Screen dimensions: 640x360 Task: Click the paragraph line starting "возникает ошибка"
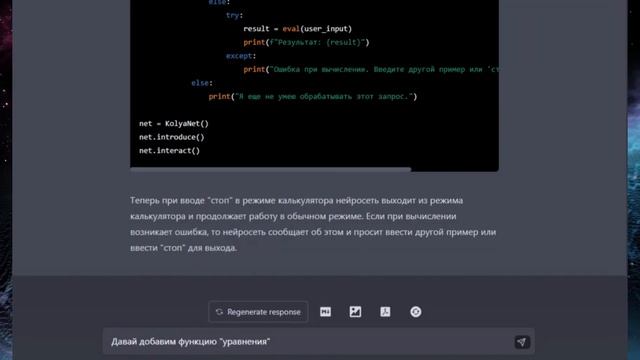(313, 232)
